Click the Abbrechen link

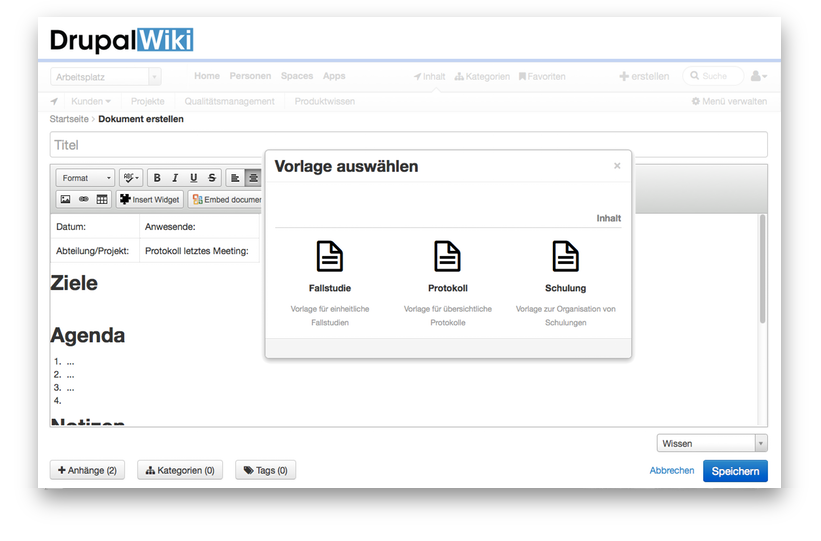click(x=671, y=471)
